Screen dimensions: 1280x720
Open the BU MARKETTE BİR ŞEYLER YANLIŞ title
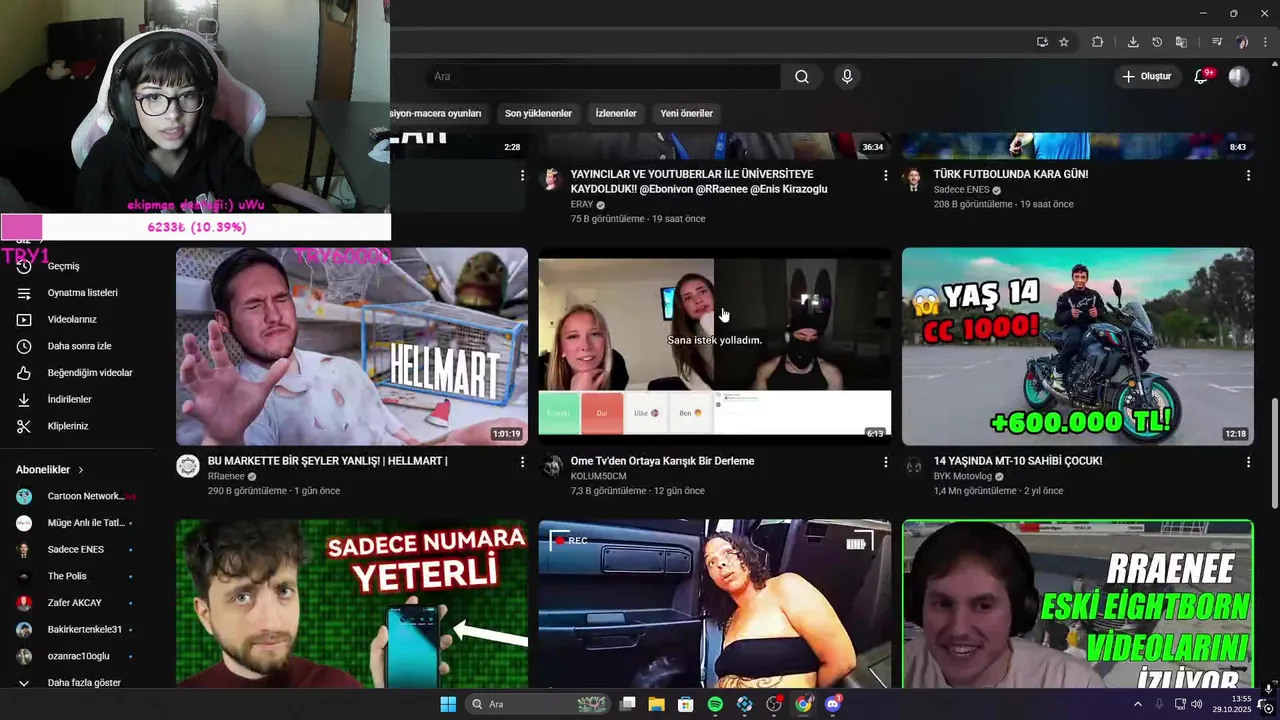pos(327,461)
